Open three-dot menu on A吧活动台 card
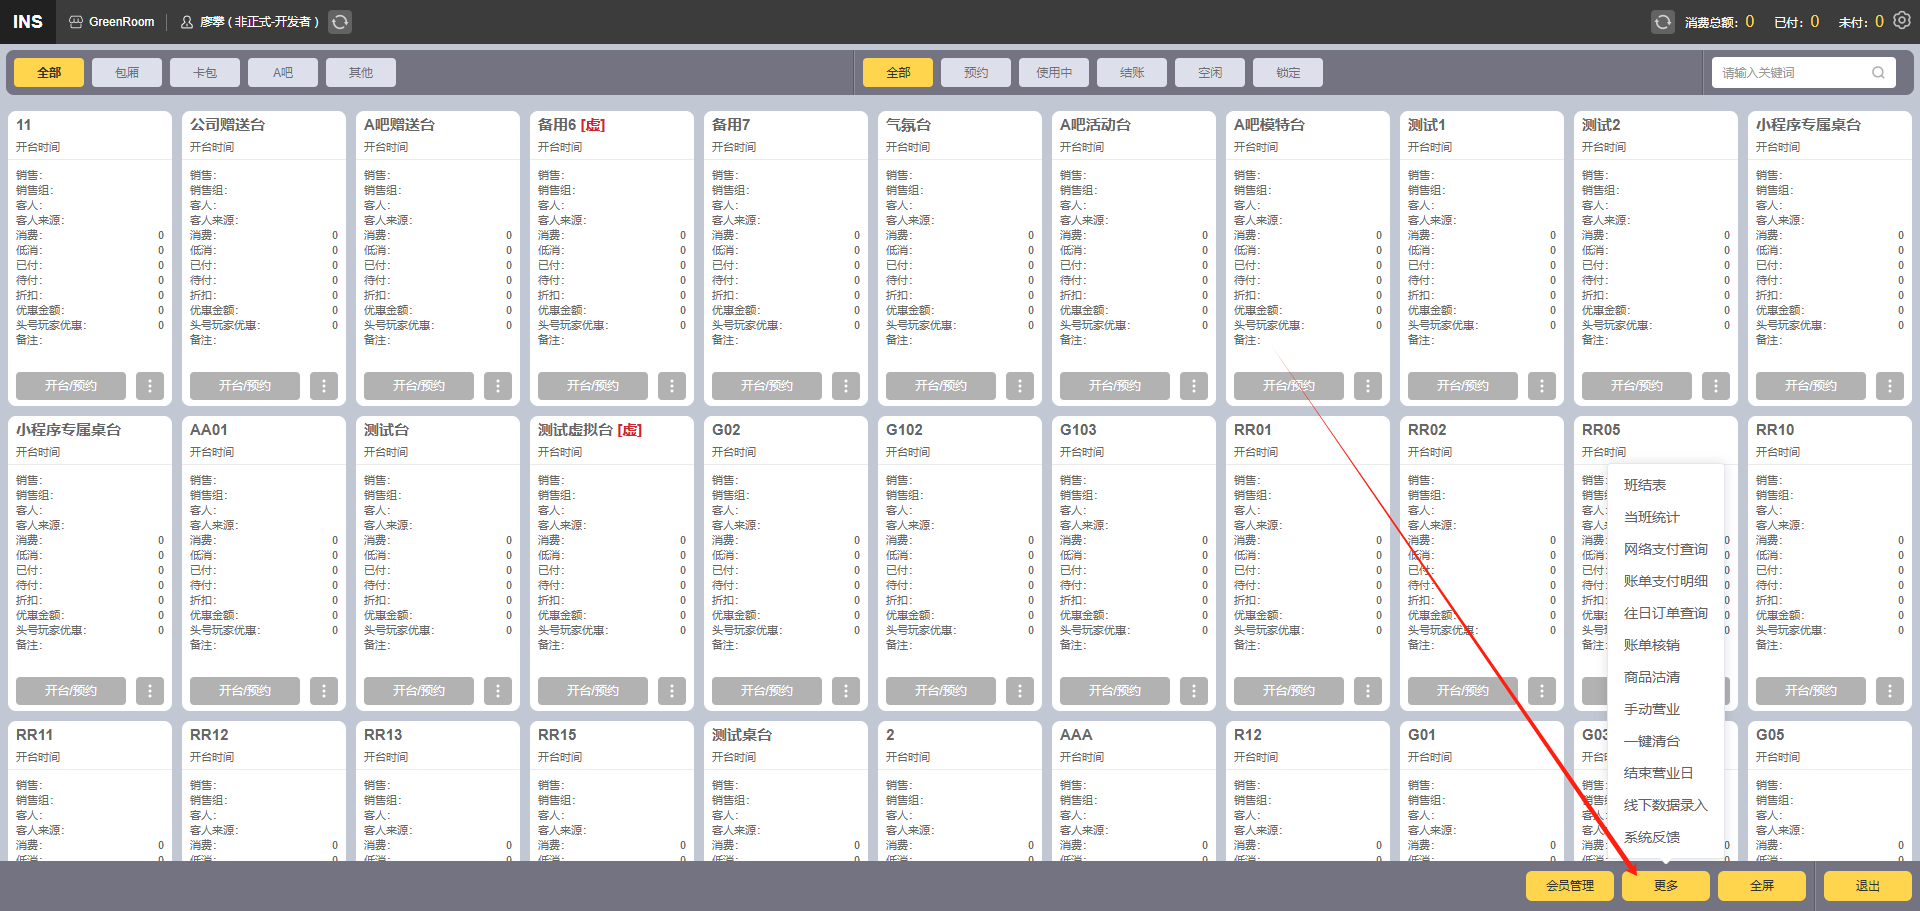Screen dimensions: 1920x911 coord(1194,386)
